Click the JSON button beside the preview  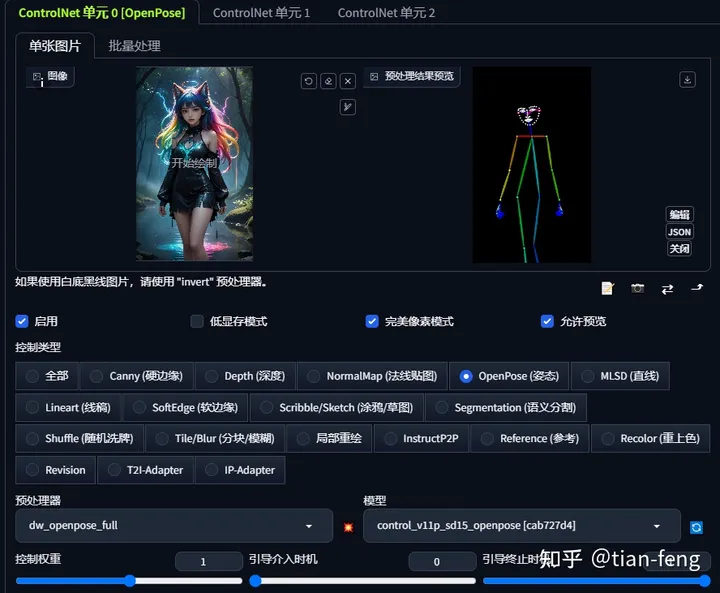tap(679, 232)
